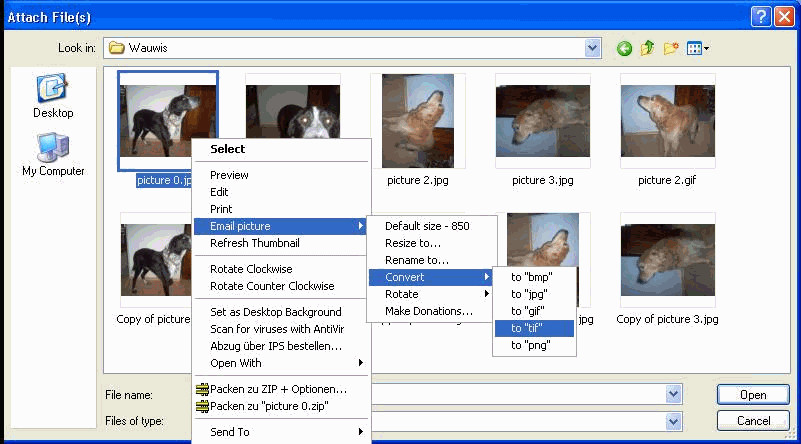Click WinZip icon beside Packen zu ZIP + Optionen
Screen dimensions: 801x444
coord(202,389)
